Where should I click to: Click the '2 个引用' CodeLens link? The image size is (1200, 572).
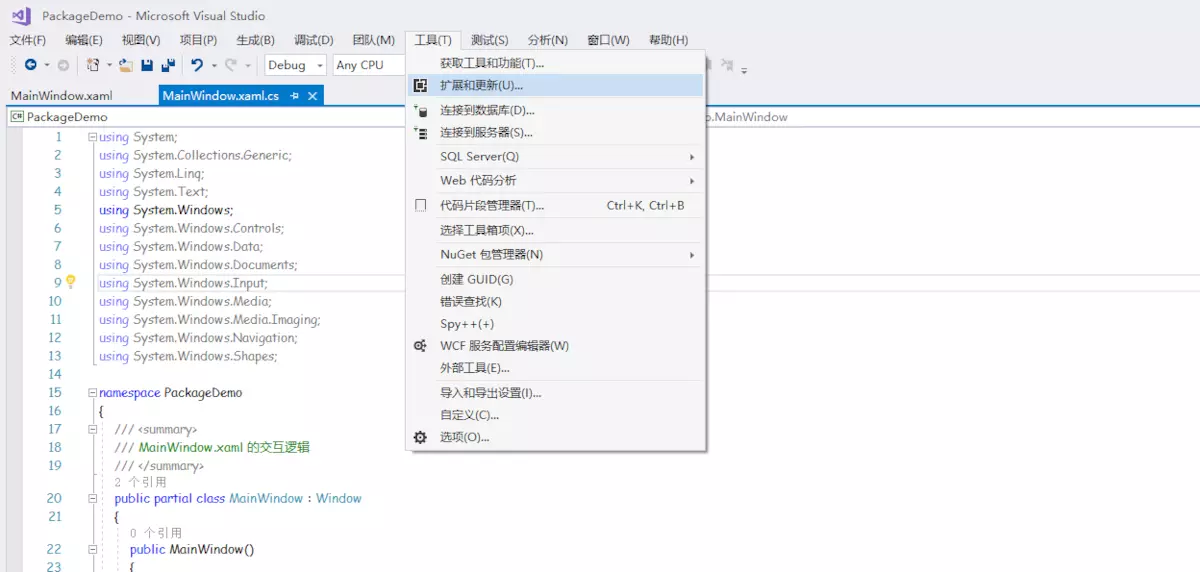pos(140,482)
